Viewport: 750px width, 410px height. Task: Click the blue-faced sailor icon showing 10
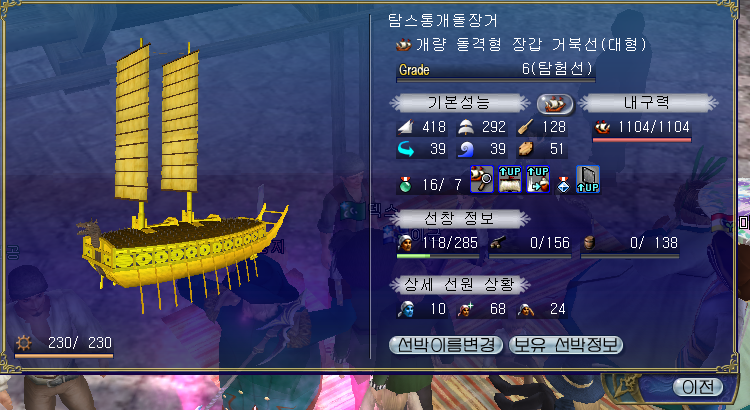[404, 310]
